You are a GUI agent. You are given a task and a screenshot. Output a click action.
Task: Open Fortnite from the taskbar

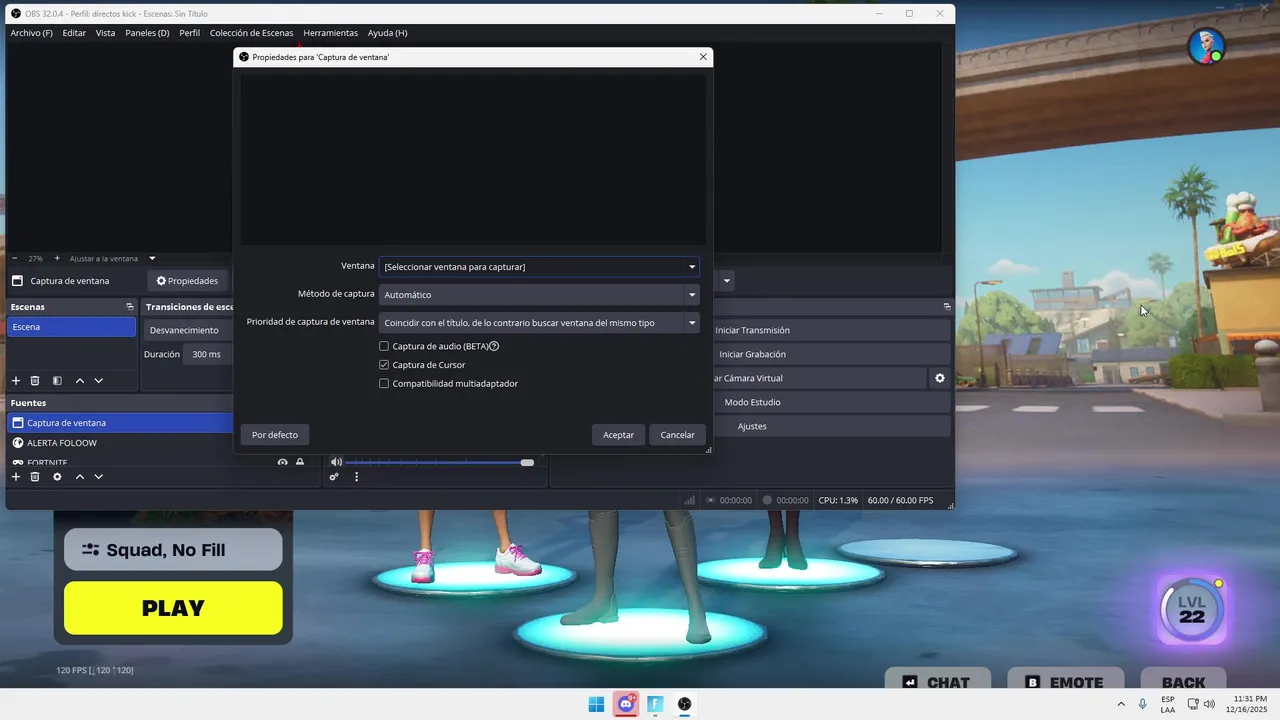pos(655,704)
